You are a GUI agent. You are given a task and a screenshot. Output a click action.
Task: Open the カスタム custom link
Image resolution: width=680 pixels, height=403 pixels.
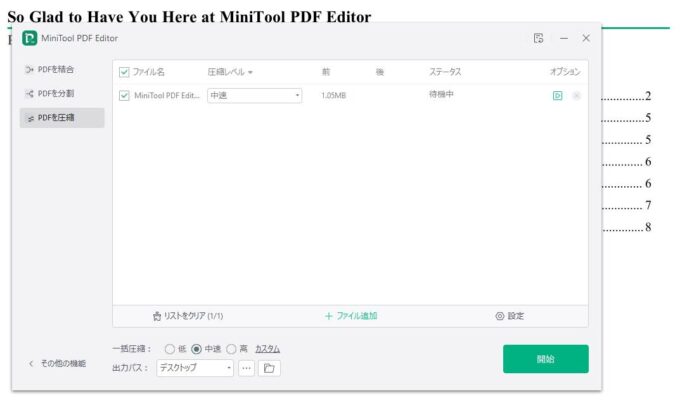pyautogui.click(x=267, y=349)
